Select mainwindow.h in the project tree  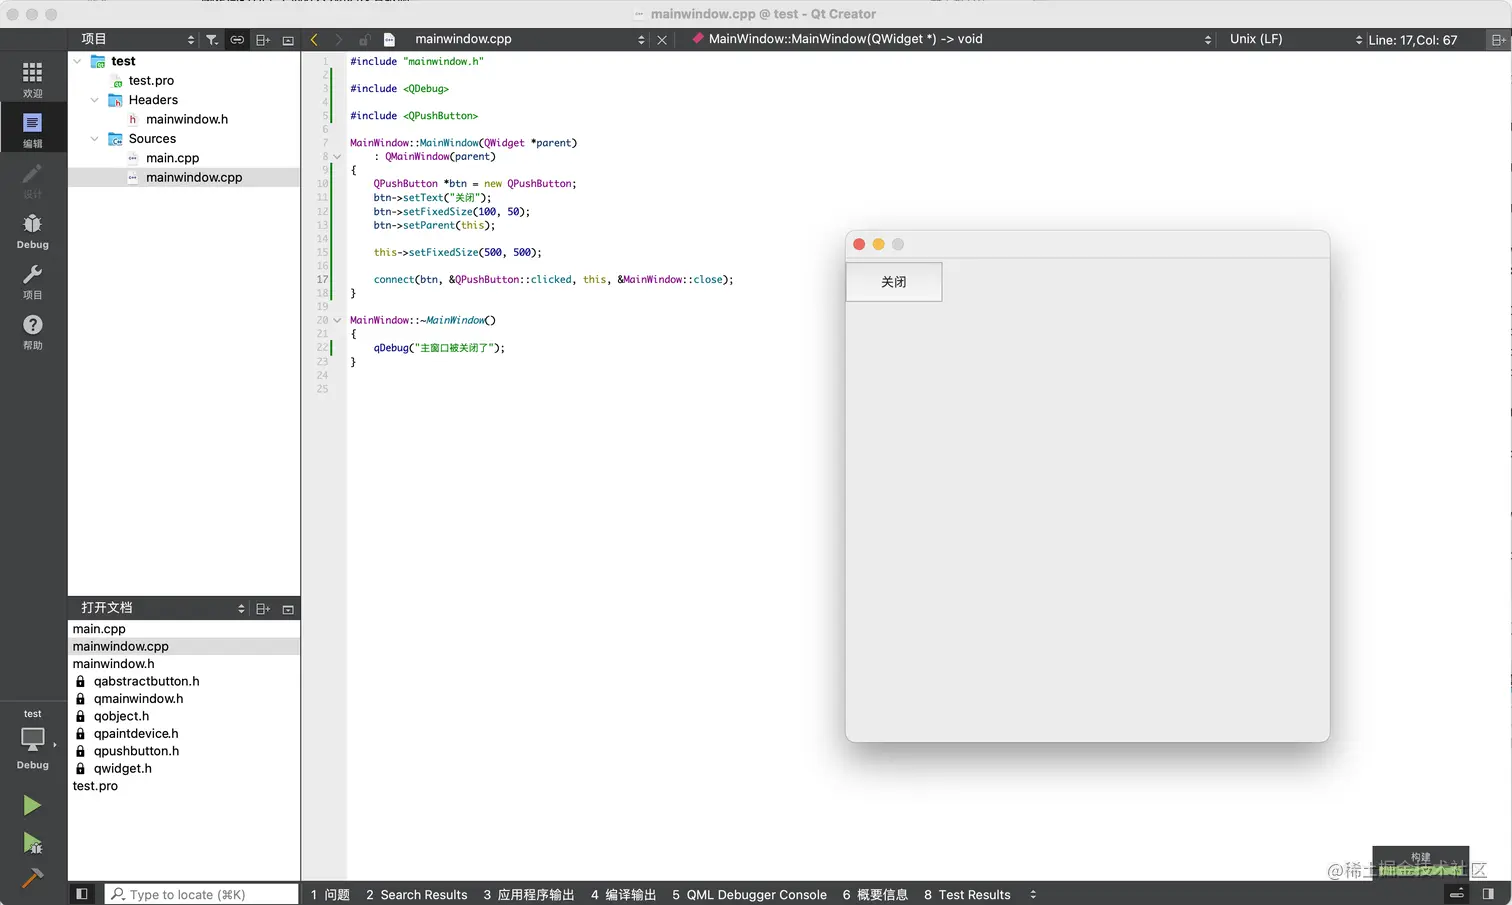(x=187, y=119)
